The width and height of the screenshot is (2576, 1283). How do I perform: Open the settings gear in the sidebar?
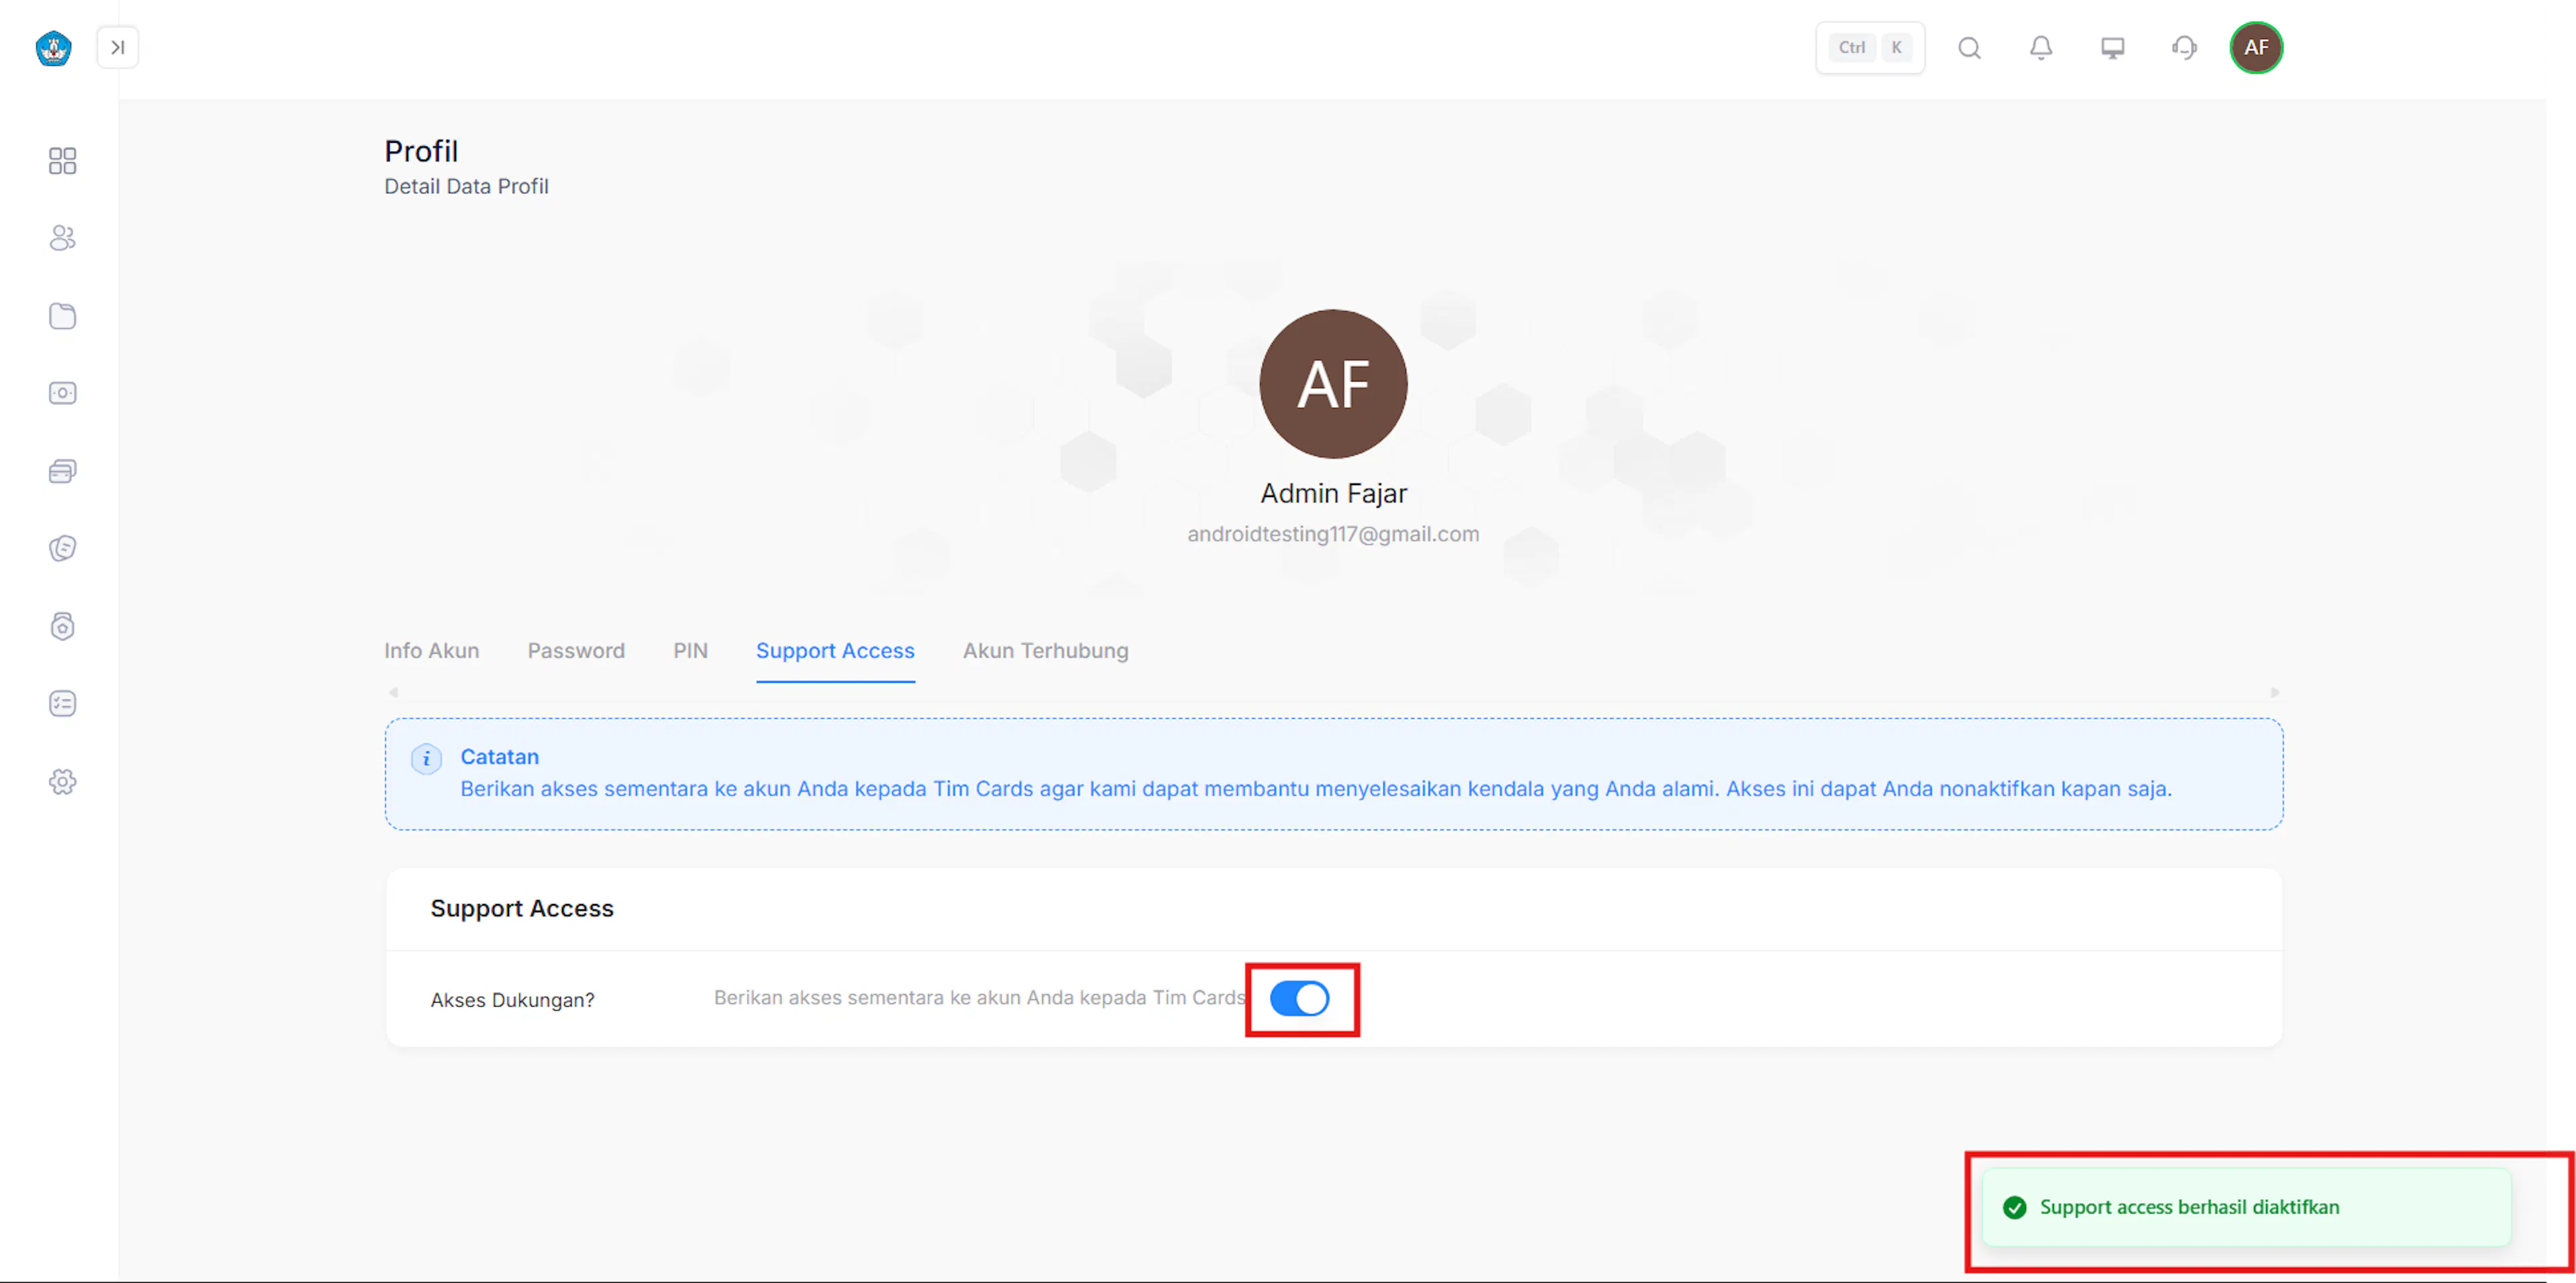pos(62,782)
